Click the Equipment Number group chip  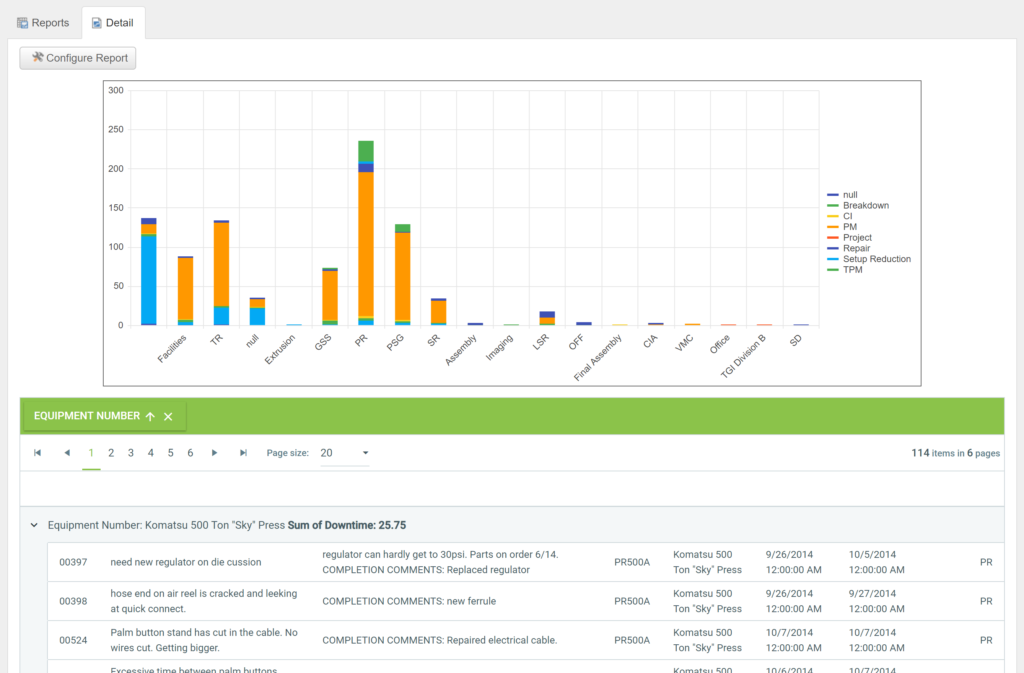(104, 416)
